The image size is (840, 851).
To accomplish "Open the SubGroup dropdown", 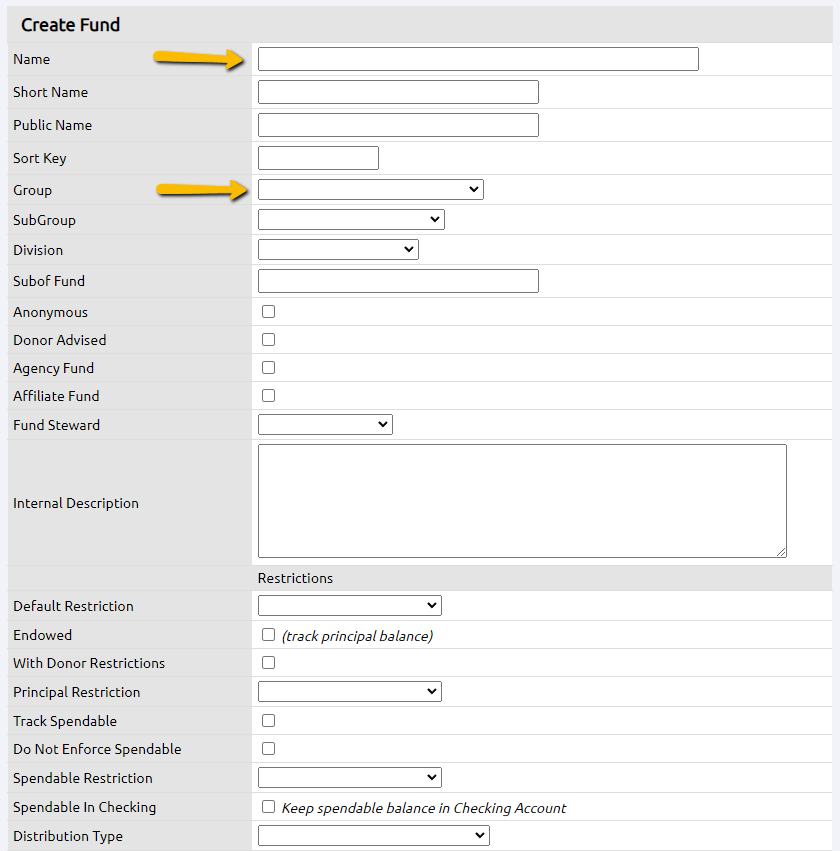I will click(350, 219).
